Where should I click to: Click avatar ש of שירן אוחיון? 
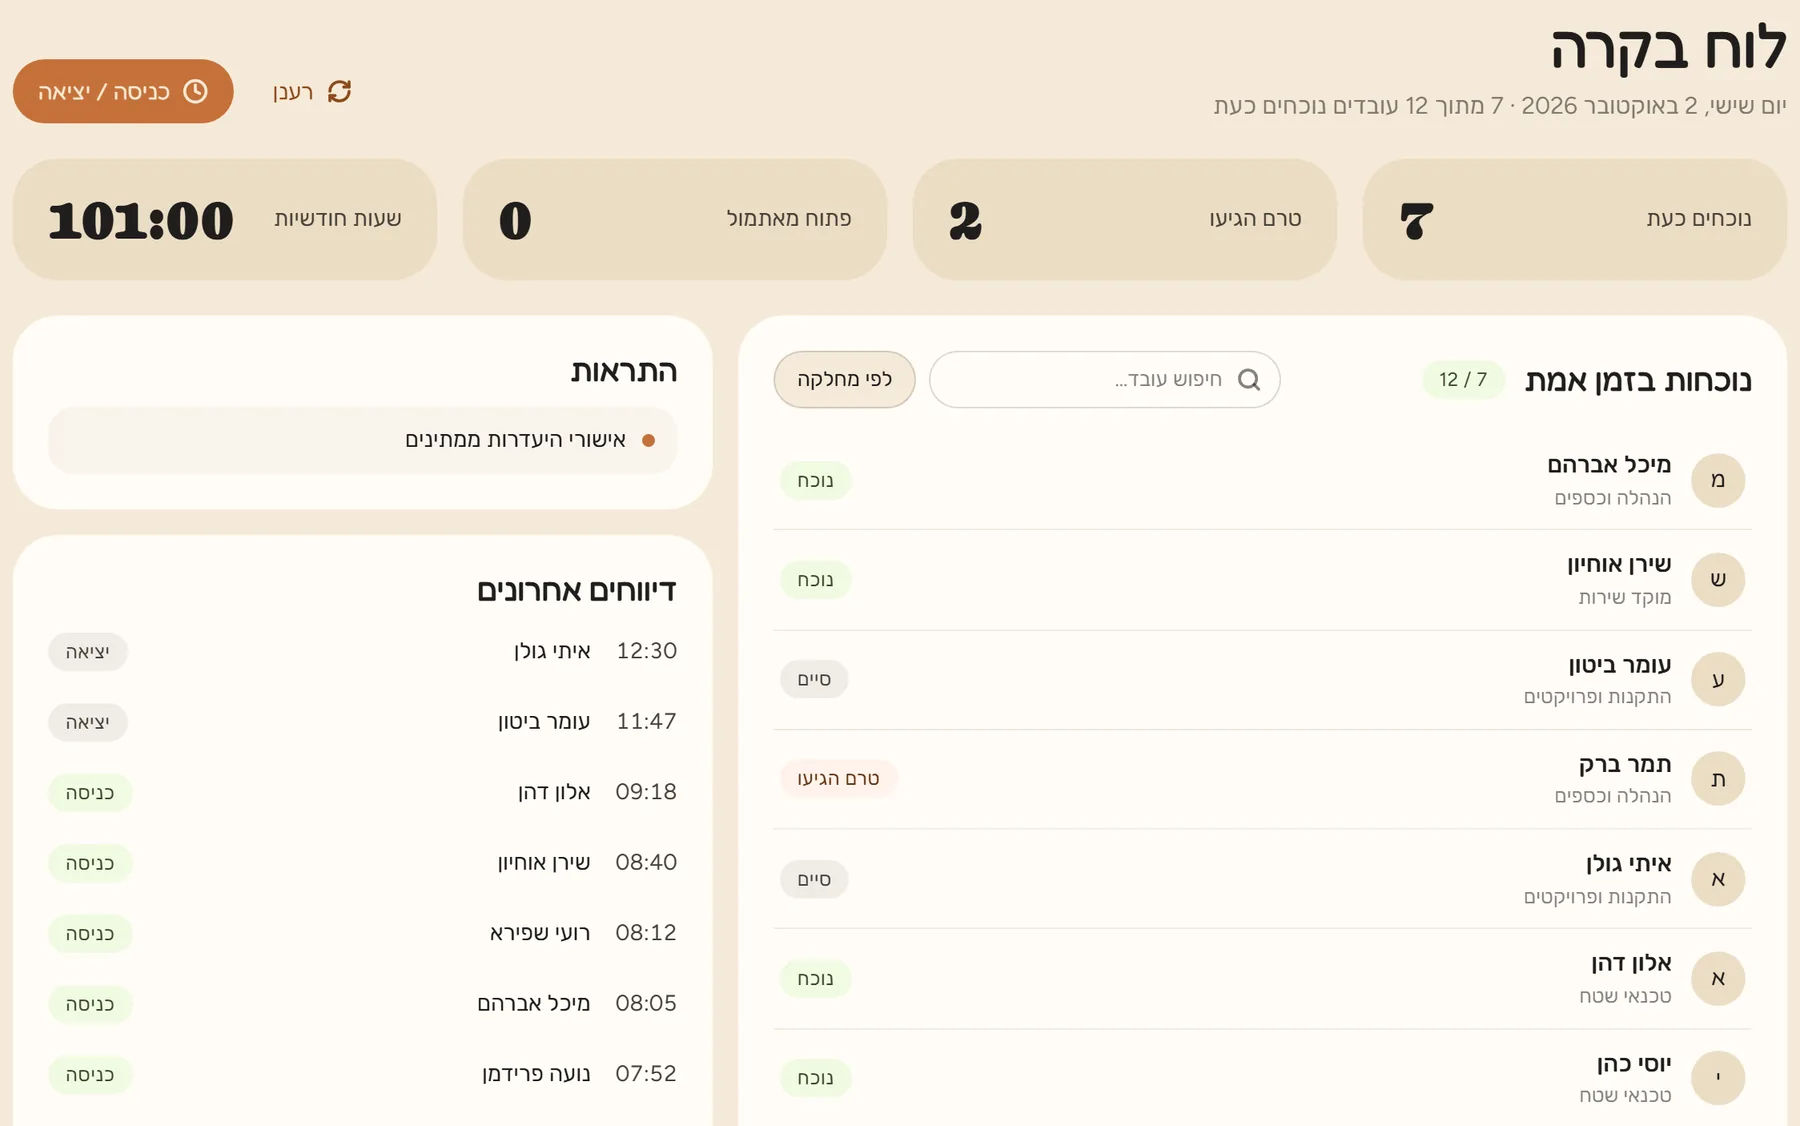(x=1718, y=580)
